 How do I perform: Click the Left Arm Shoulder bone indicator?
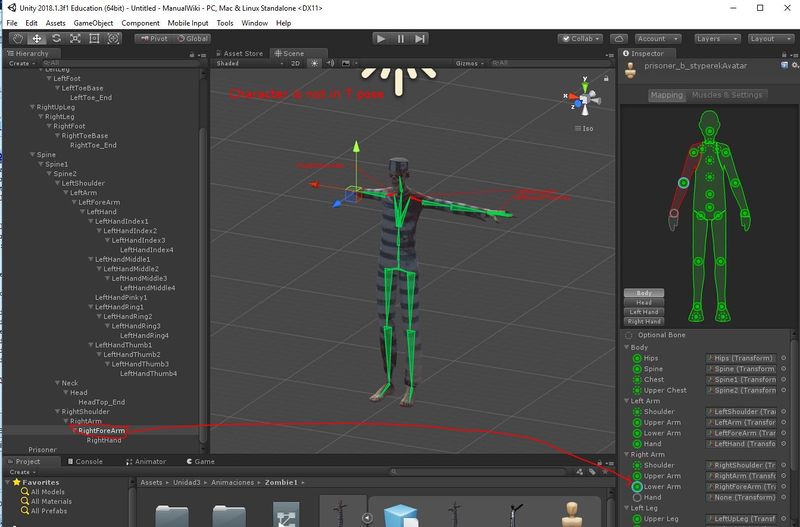pyautogui.click(x=637, y=412)
